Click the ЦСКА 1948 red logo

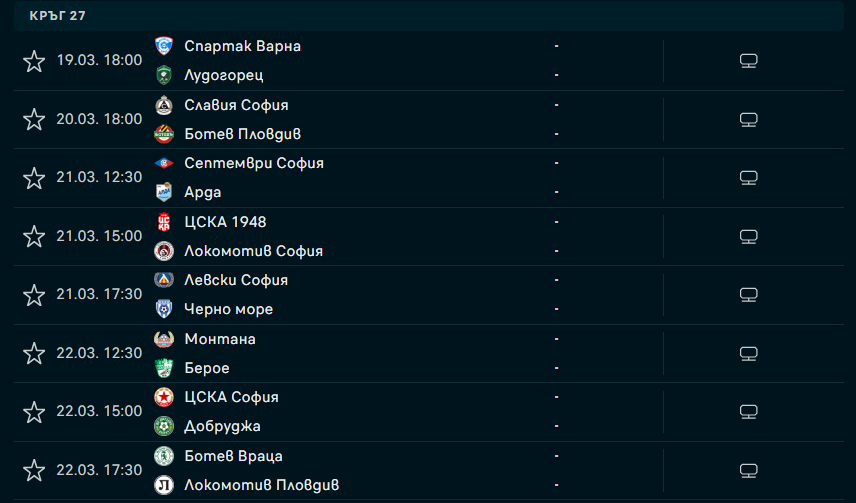click(164, 222)
